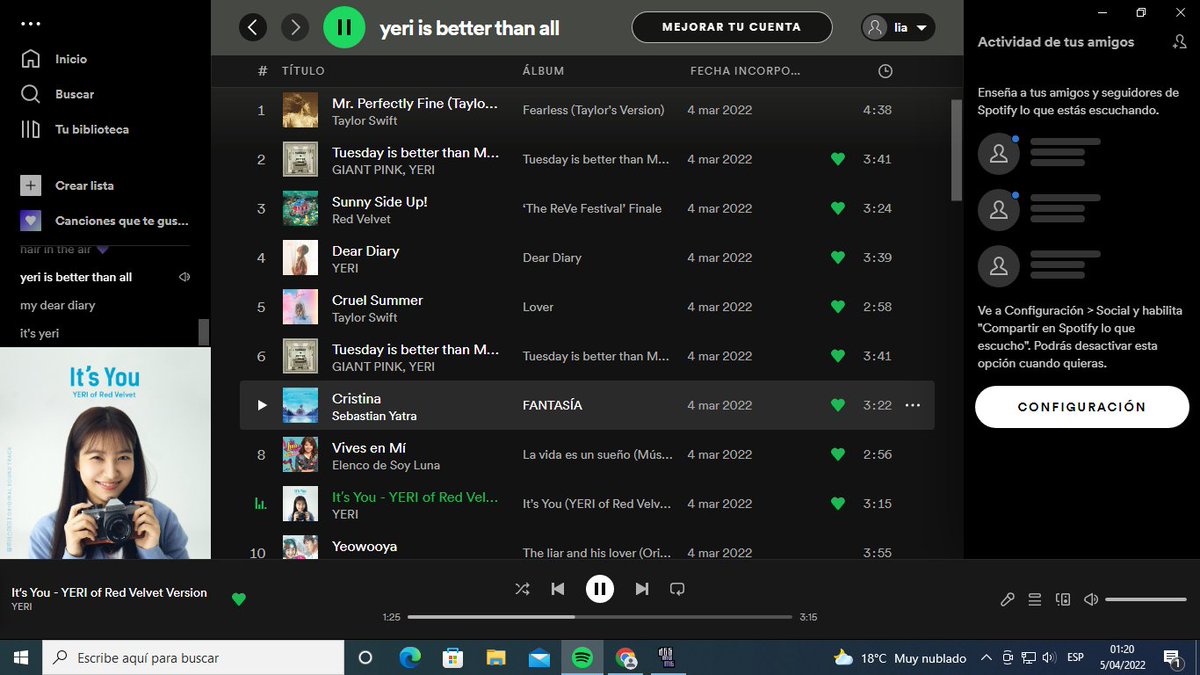Click Sunny Side Up! album thumbnail
Image resolution: width=1200 pixels, height=675 pixels.
point(300,208)
